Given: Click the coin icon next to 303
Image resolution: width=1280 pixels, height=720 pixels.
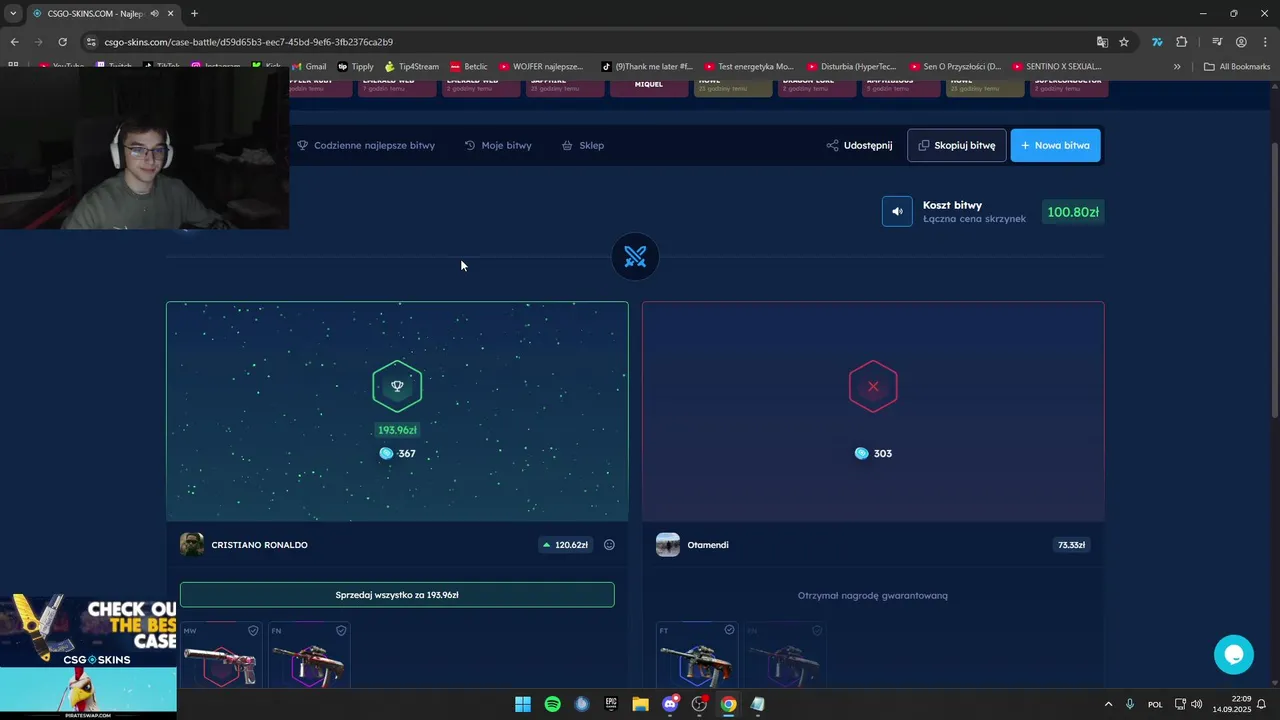Looking at the screenshot, I should tap(861, 453).
